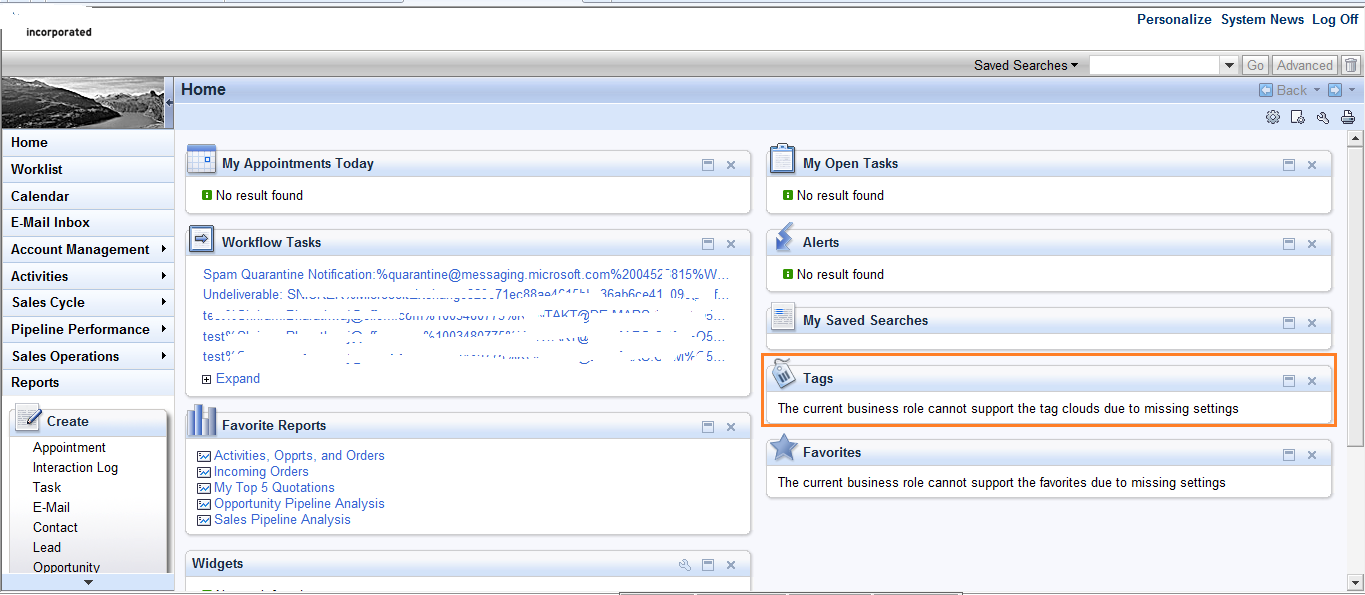The height and width of the screenshot is (595, 1365).
Task: Click the gear icon in page toolbar
Action: point(1272,117)
